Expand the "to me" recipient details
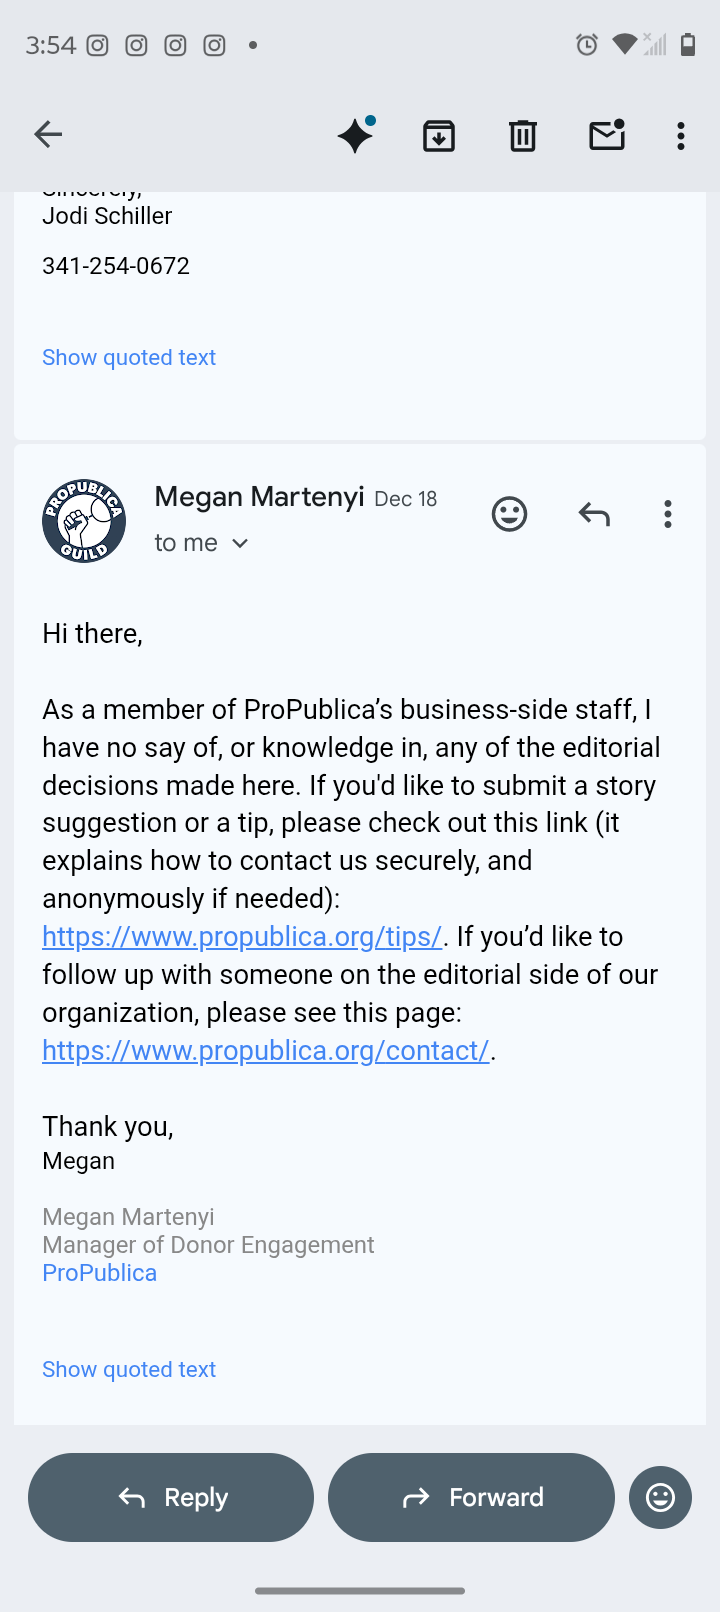 (x=201, y=543)
